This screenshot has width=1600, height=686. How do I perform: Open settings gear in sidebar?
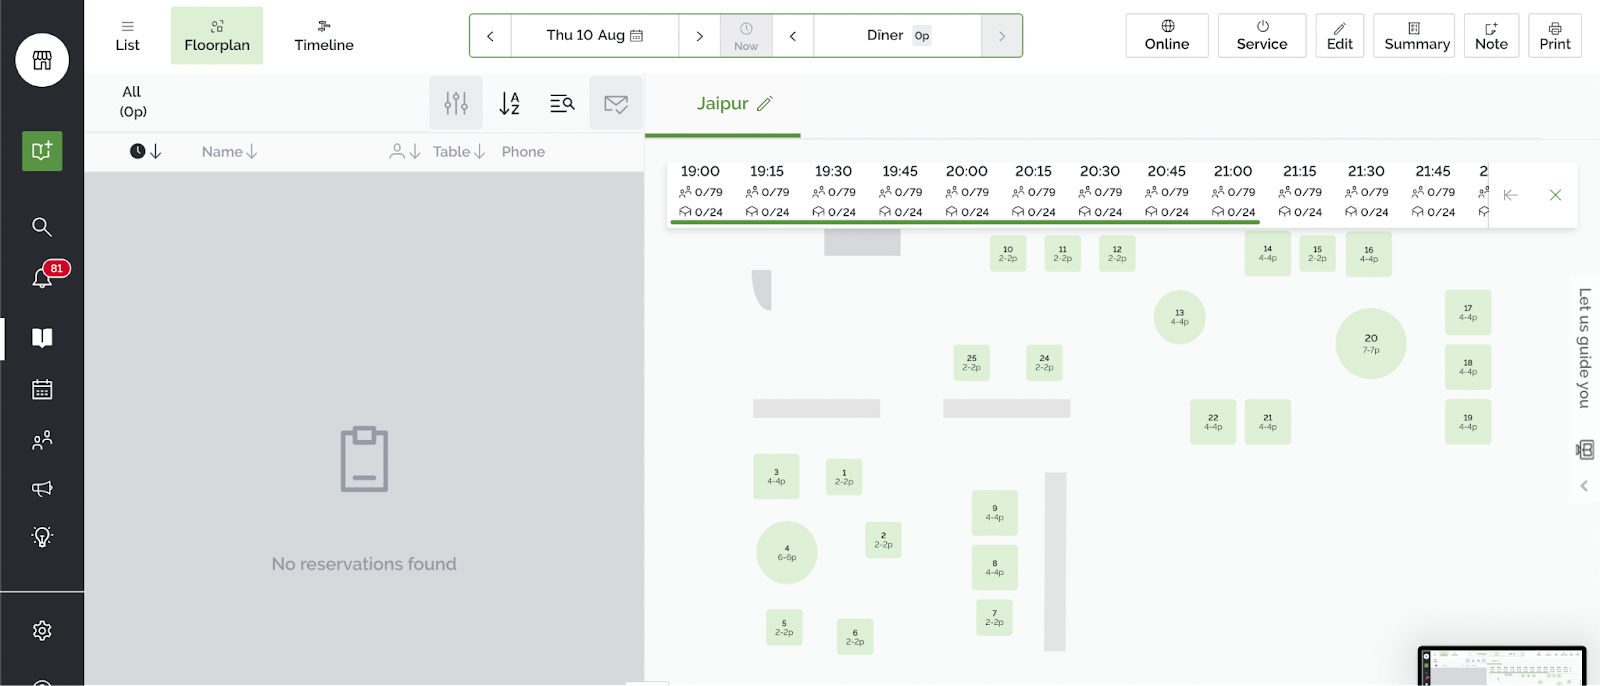click(42, 631)
